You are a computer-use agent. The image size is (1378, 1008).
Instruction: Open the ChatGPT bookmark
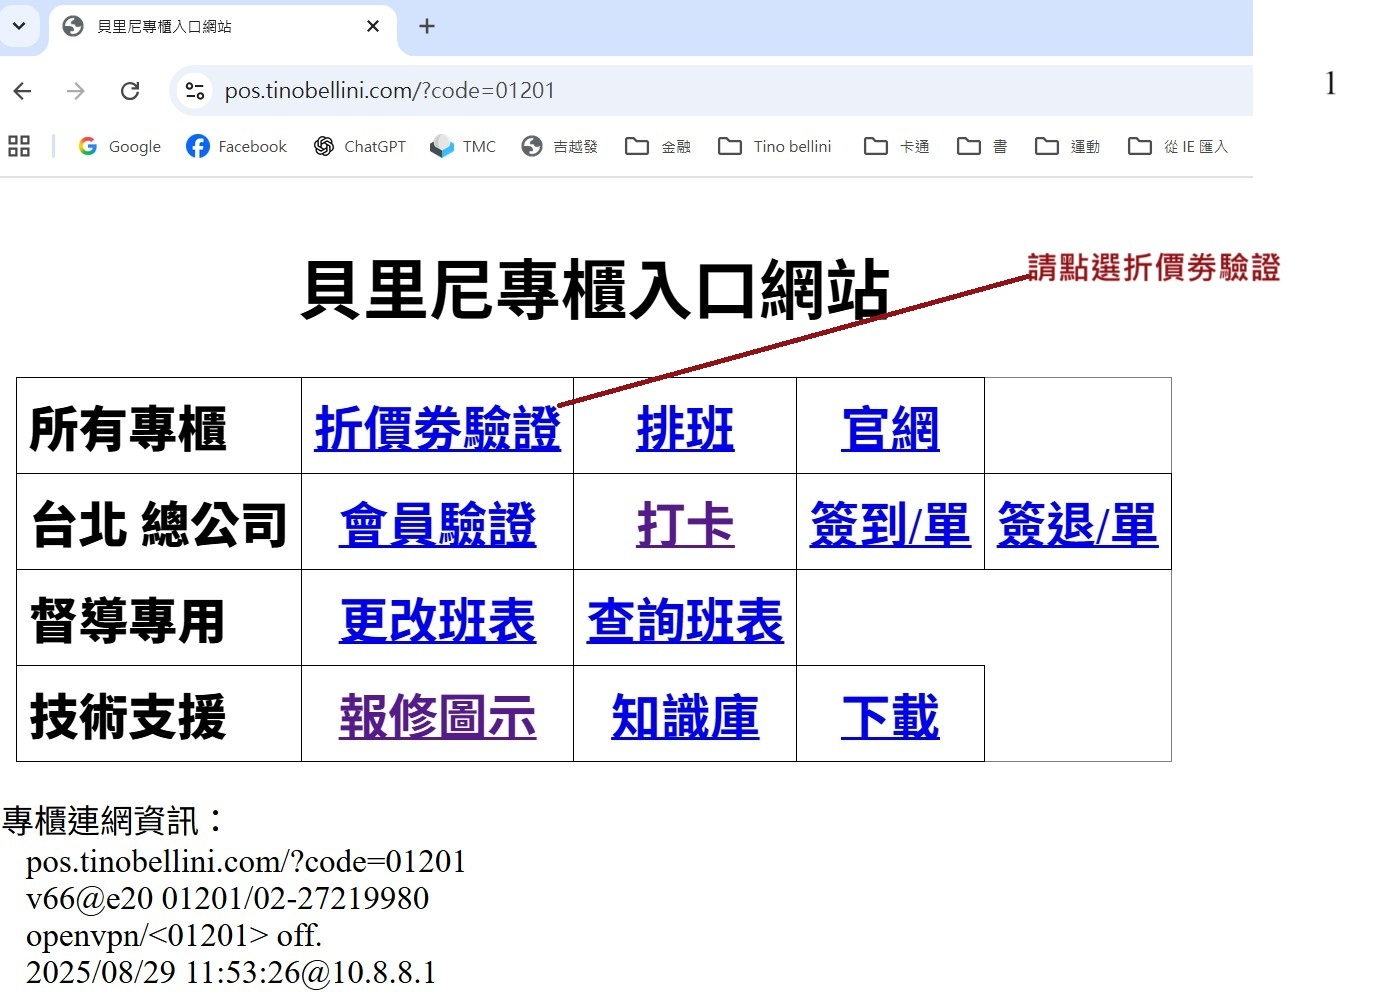(360, 146)
